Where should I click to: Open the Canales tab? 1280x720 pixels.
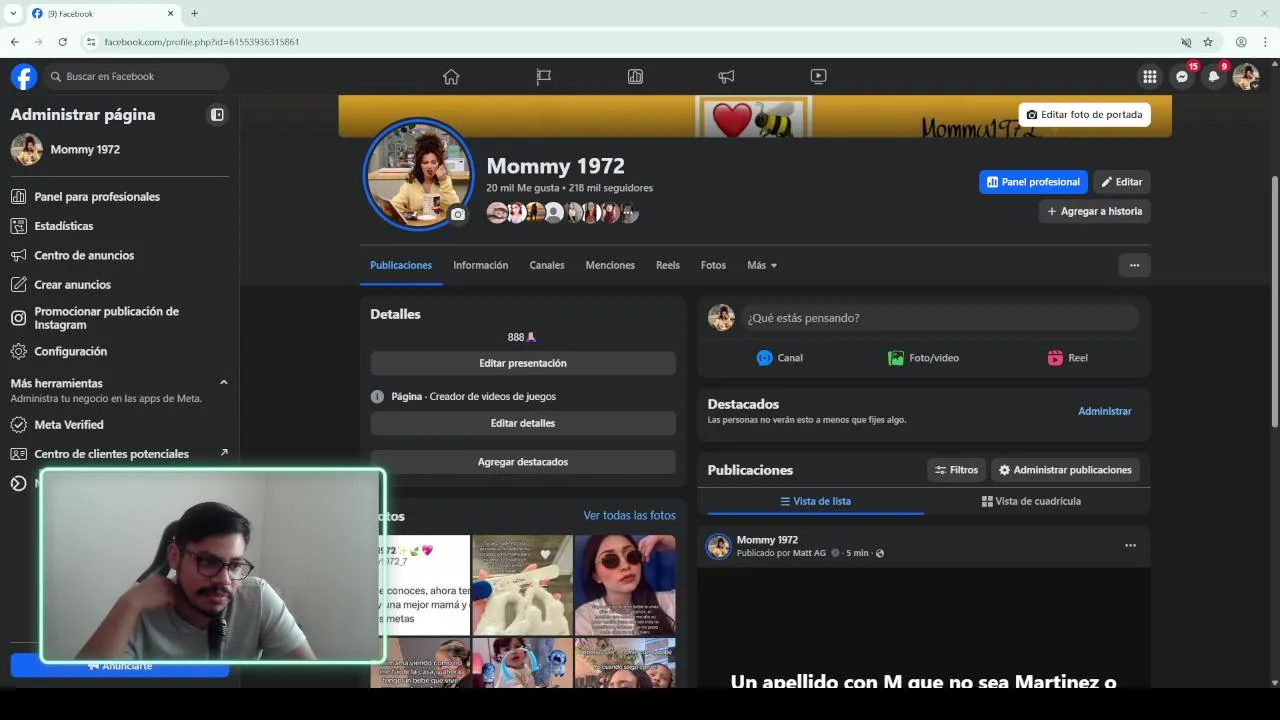pos(547,265)
